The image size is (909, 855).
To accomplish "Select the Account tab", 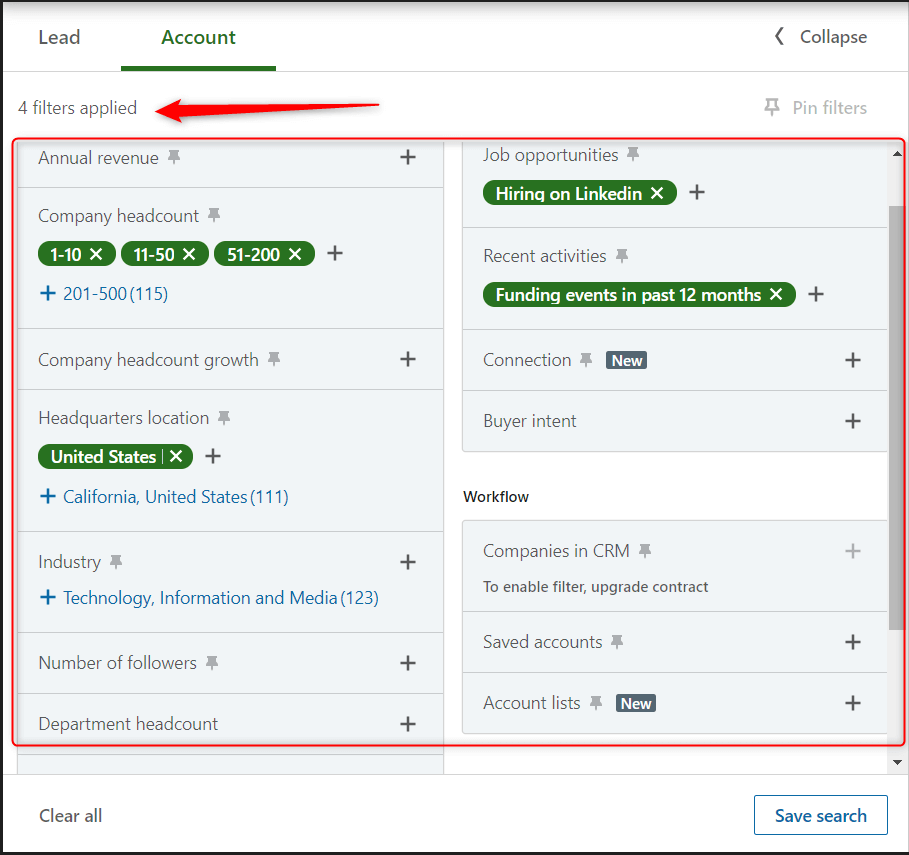I will tap(198, 37).
